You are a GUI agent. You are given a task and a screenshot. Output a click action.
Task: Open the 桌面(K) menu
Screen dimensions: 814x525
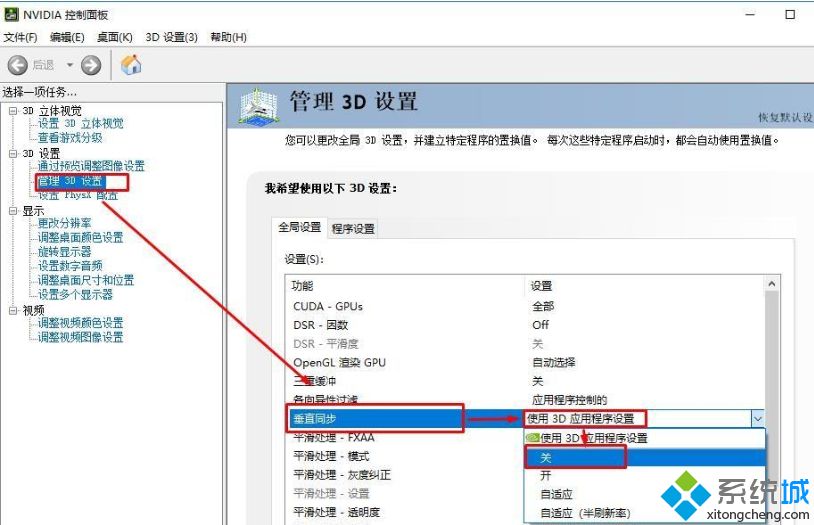click(115, 37)
